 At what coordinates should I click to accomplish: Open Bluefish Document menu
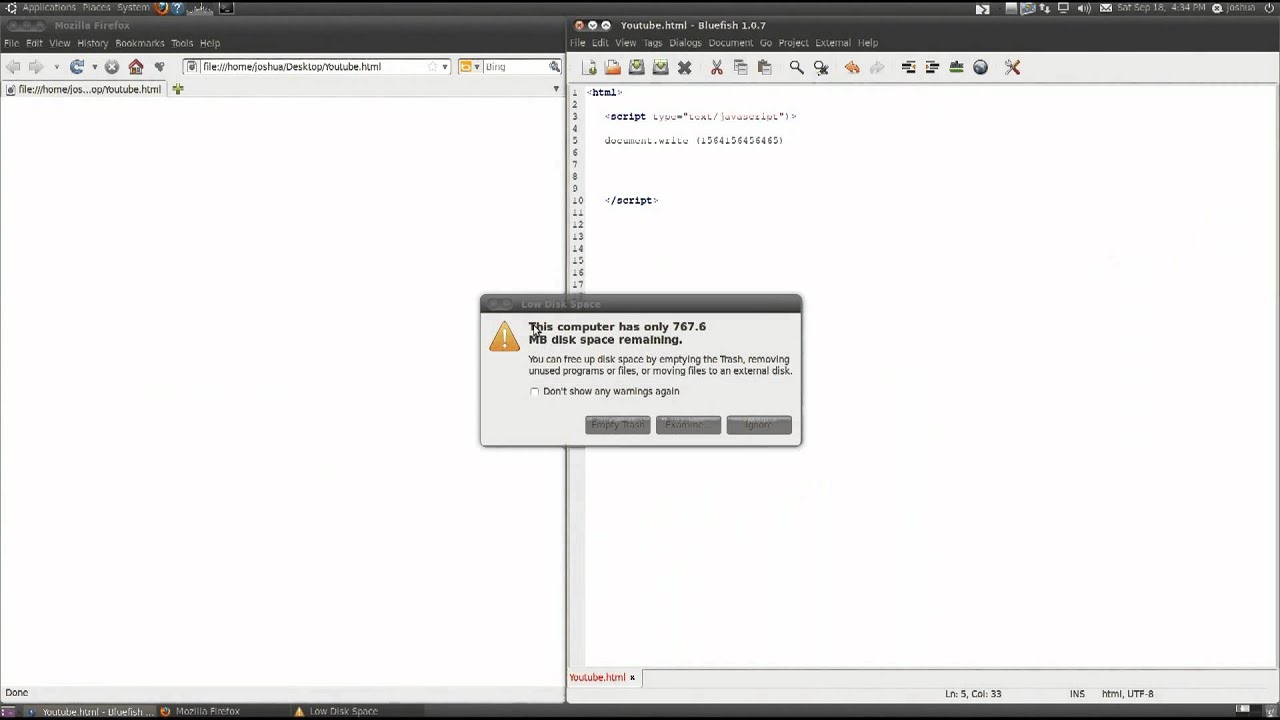point(730,43)
